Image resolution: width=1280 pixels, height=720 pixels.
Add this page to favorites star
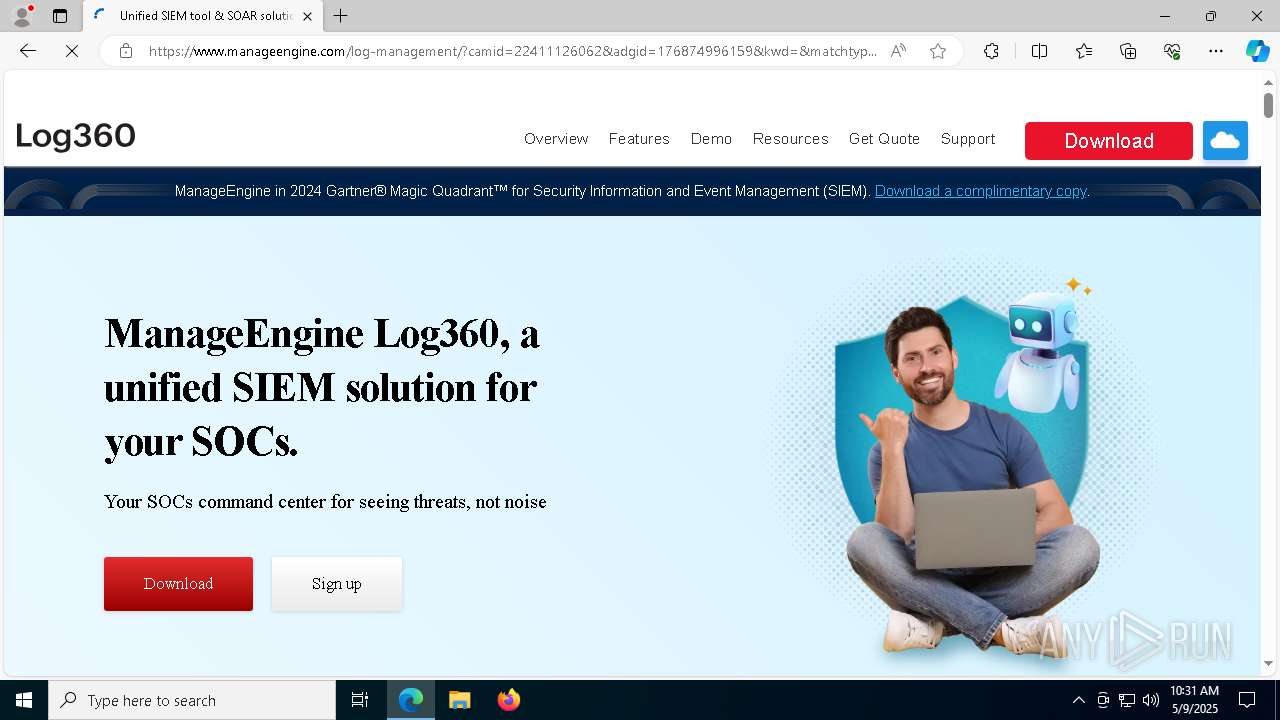coord(938,51)
